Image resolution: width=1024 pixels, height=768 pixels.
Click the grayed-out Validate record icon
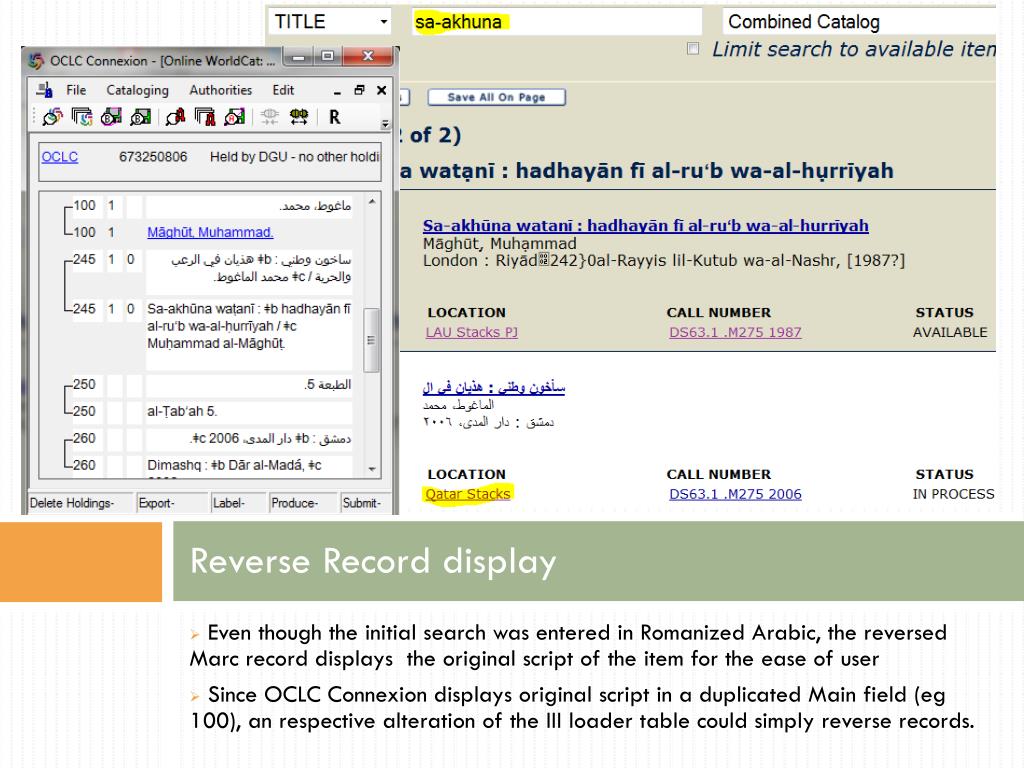pos(269,117)
